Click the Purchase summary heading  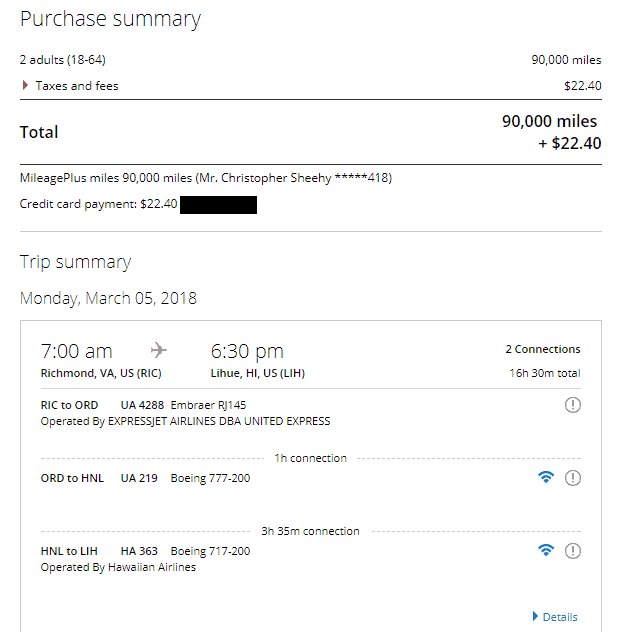pyautogui.click(x=110, y=19)
